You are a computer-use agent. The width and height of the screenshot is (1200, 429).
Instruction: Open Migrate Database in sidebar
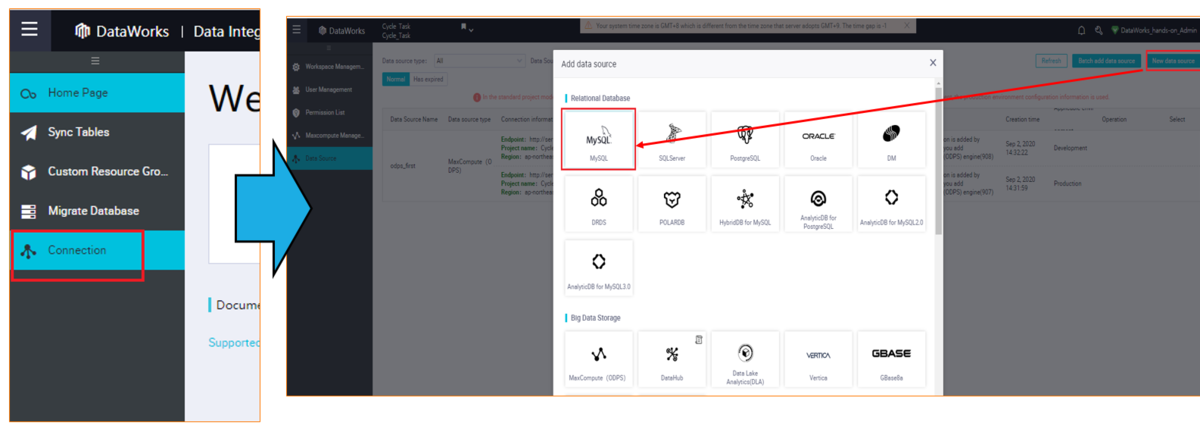(x=97, y=211)
